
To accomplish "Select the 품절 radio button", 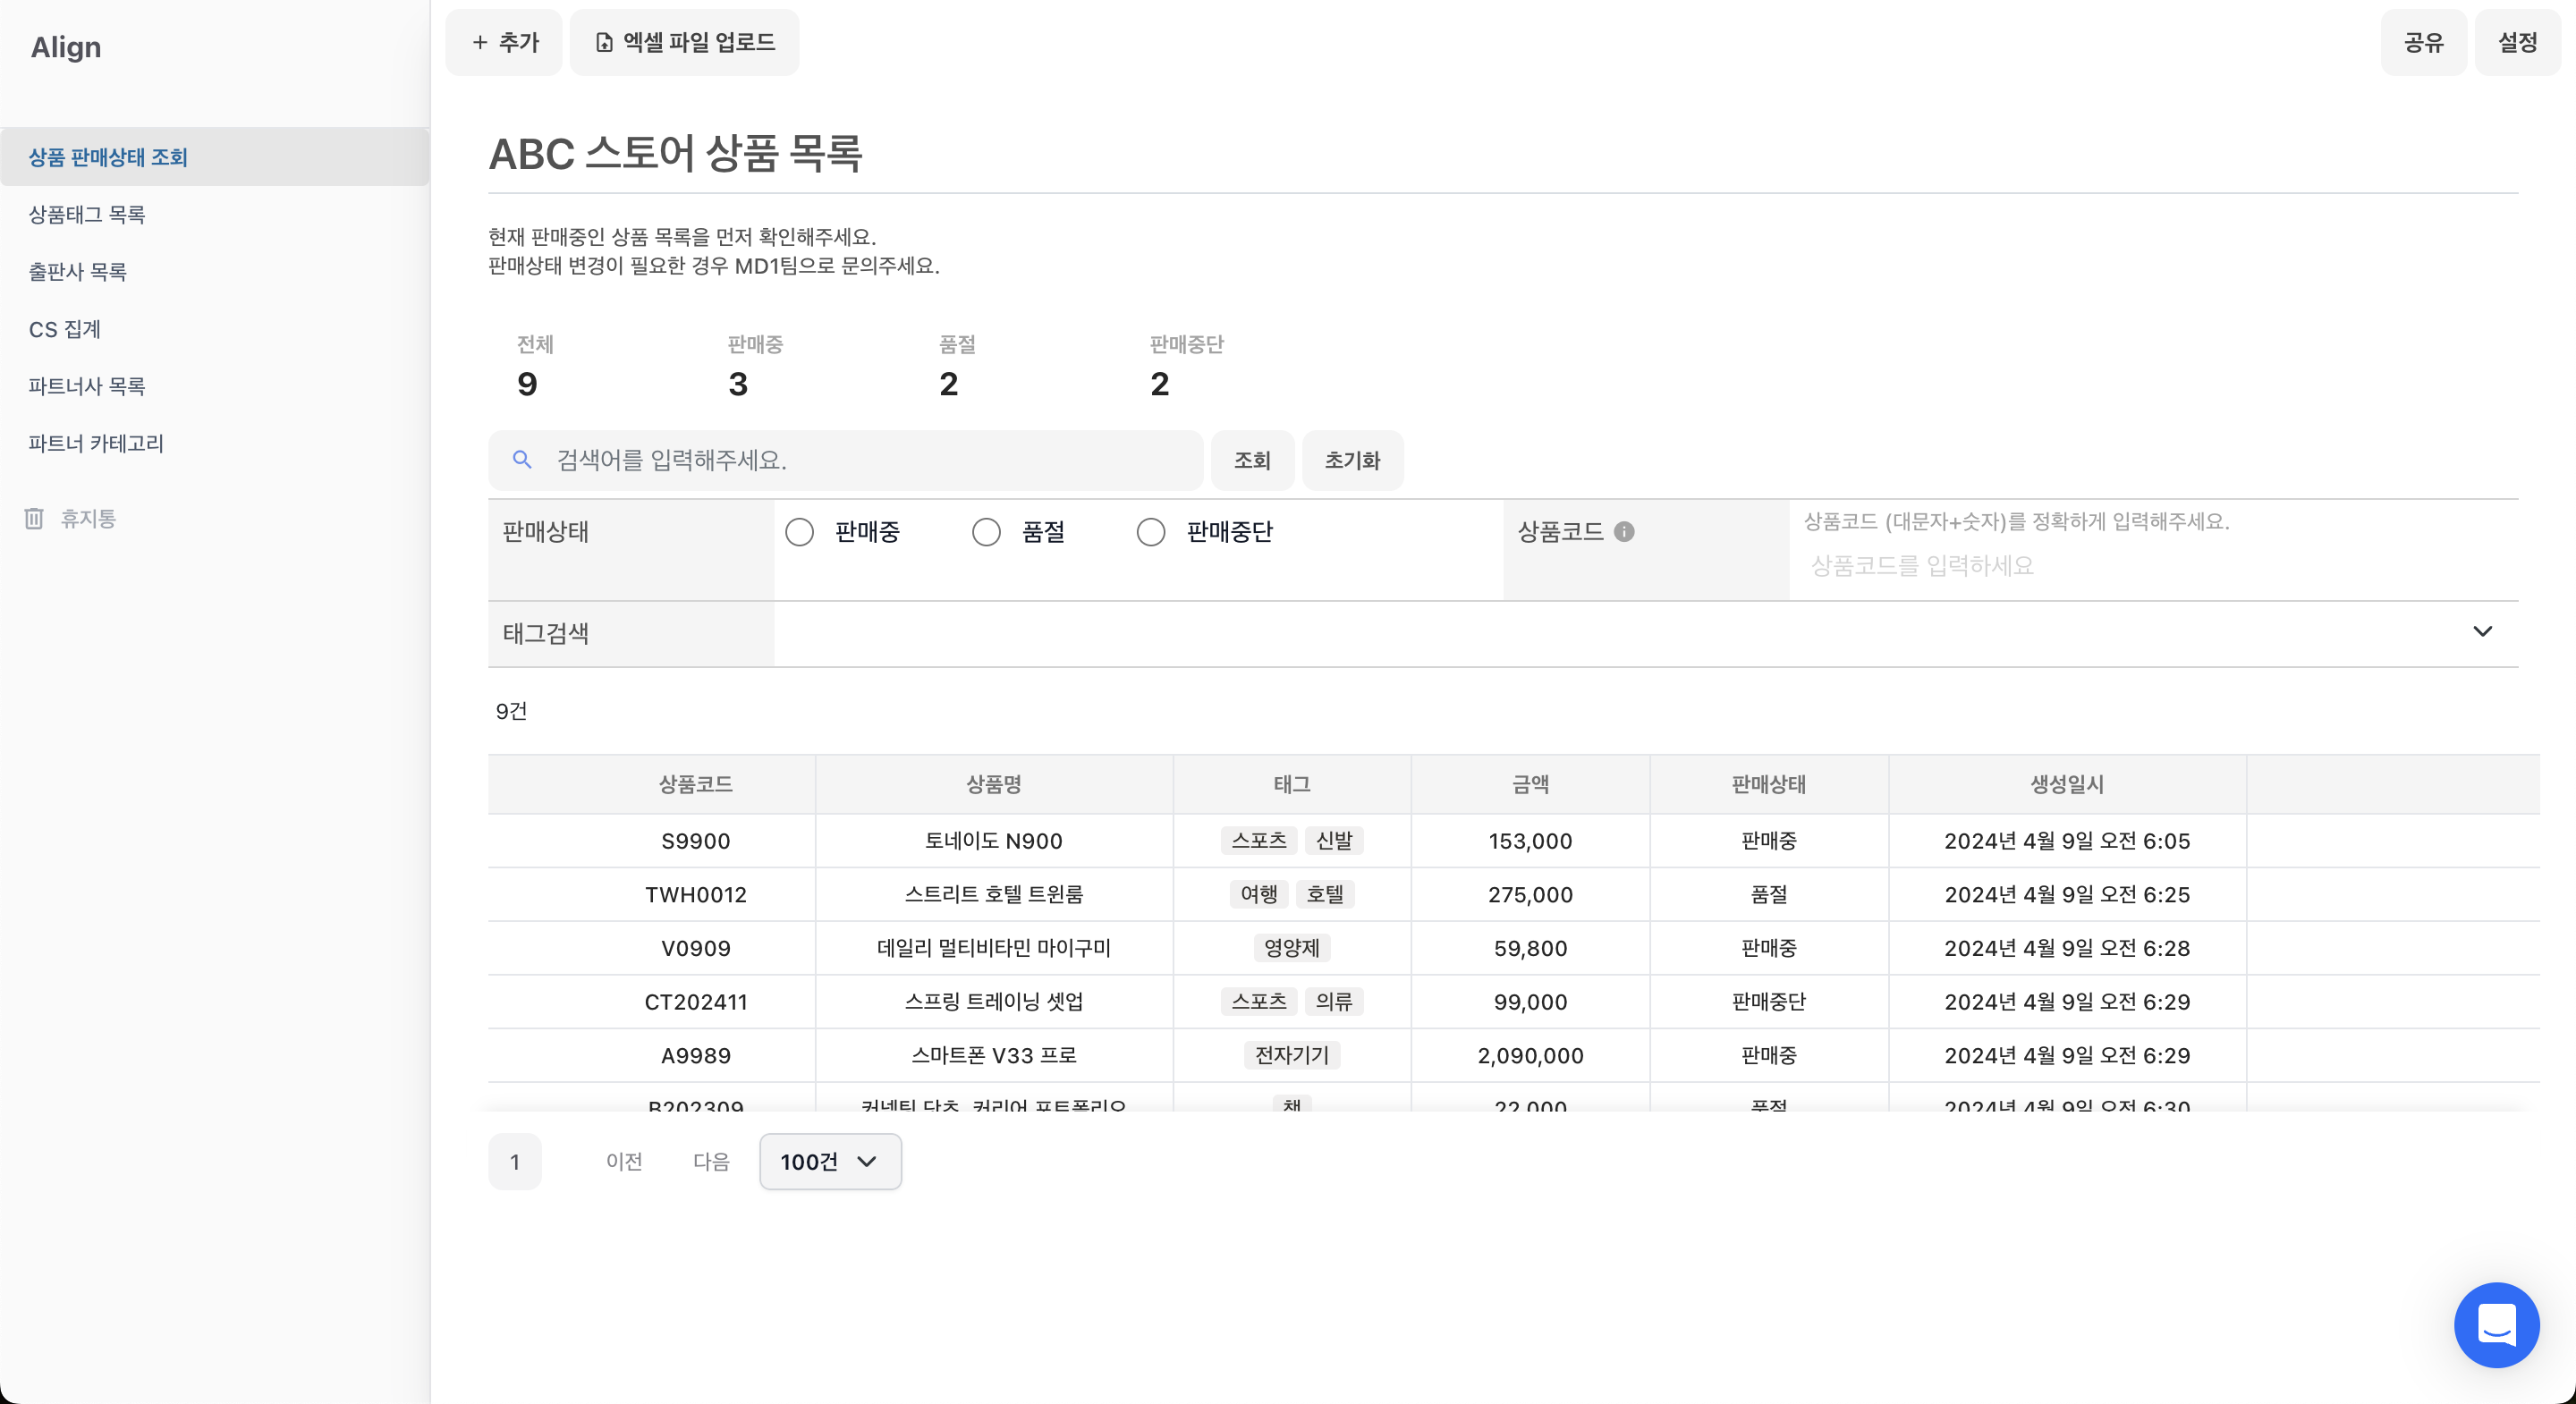I will tap(986, 532).
